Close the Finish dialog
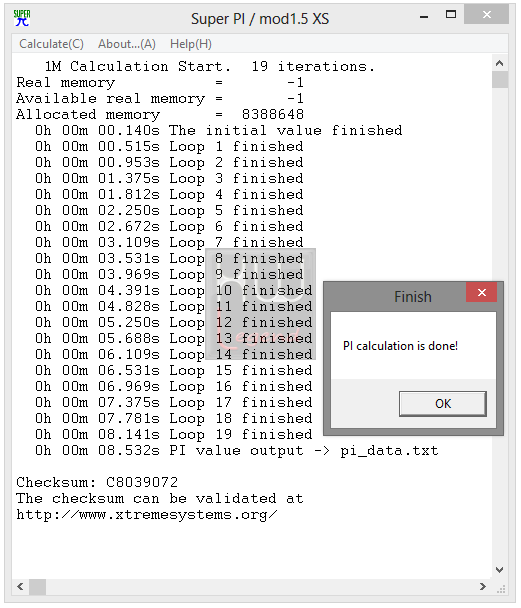The width and height of the screenshot is (521, 608). 481,292
